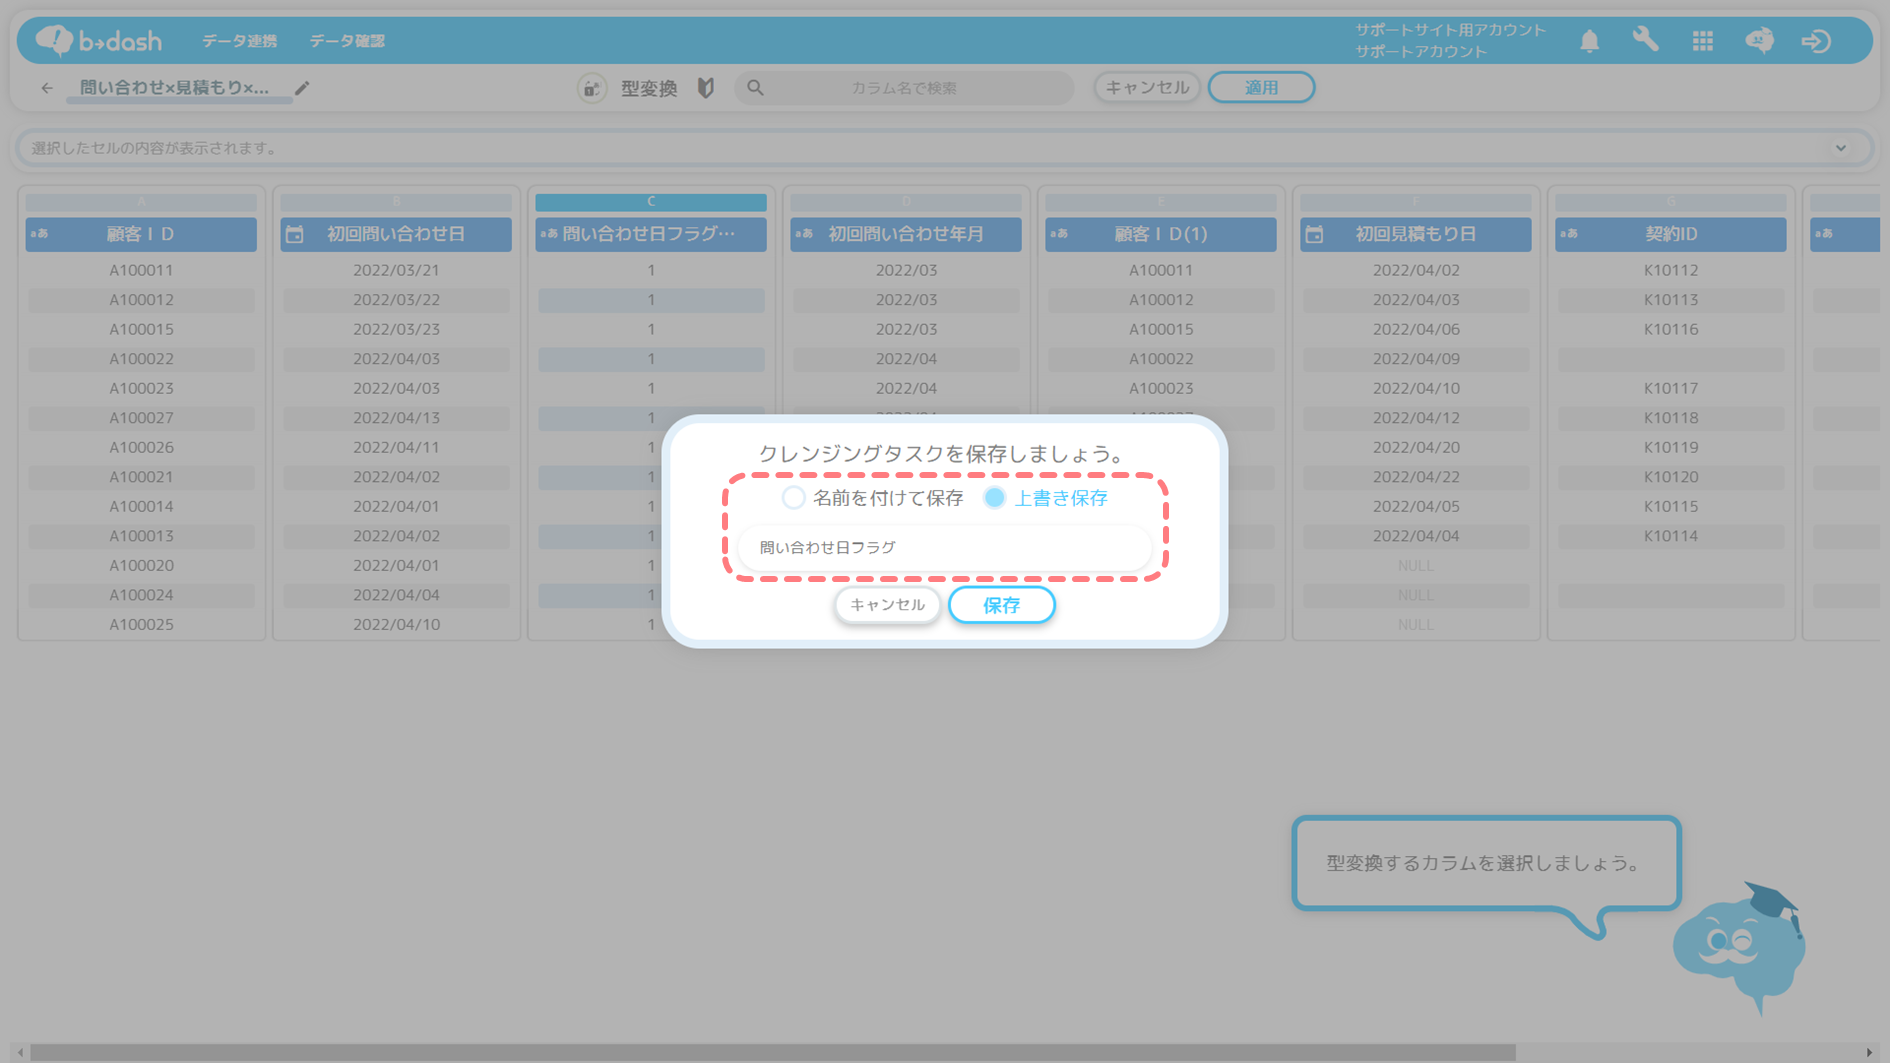The height and width of the screenshot is (1063, 1890).
Task: Click cell 2022/04/02 in 初回見積もり日
Action: click(x=1416, y=270)
